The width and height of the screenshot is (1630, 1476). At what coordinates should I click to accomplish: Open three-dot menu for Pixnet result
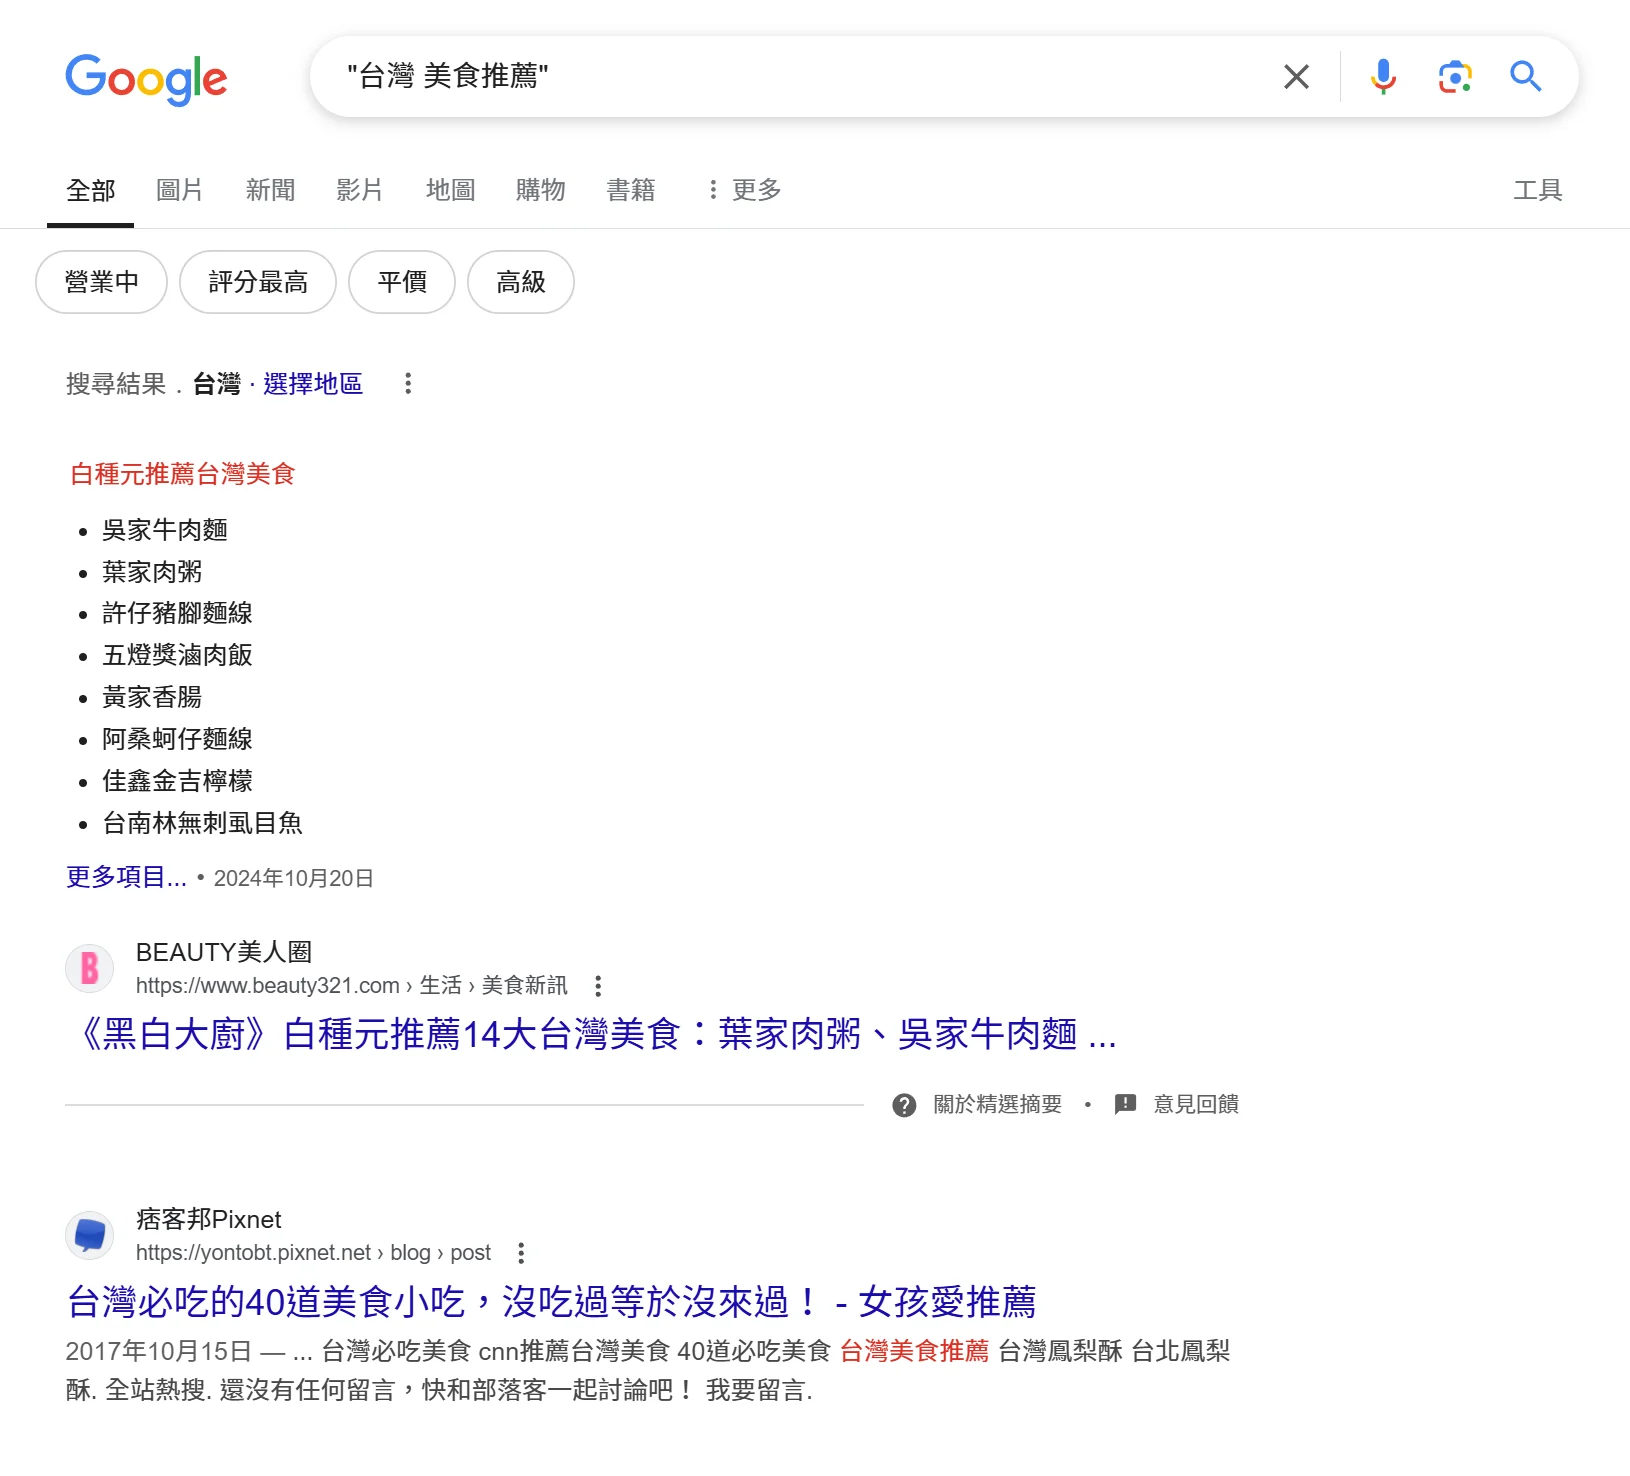click(x=521, y=1253)
